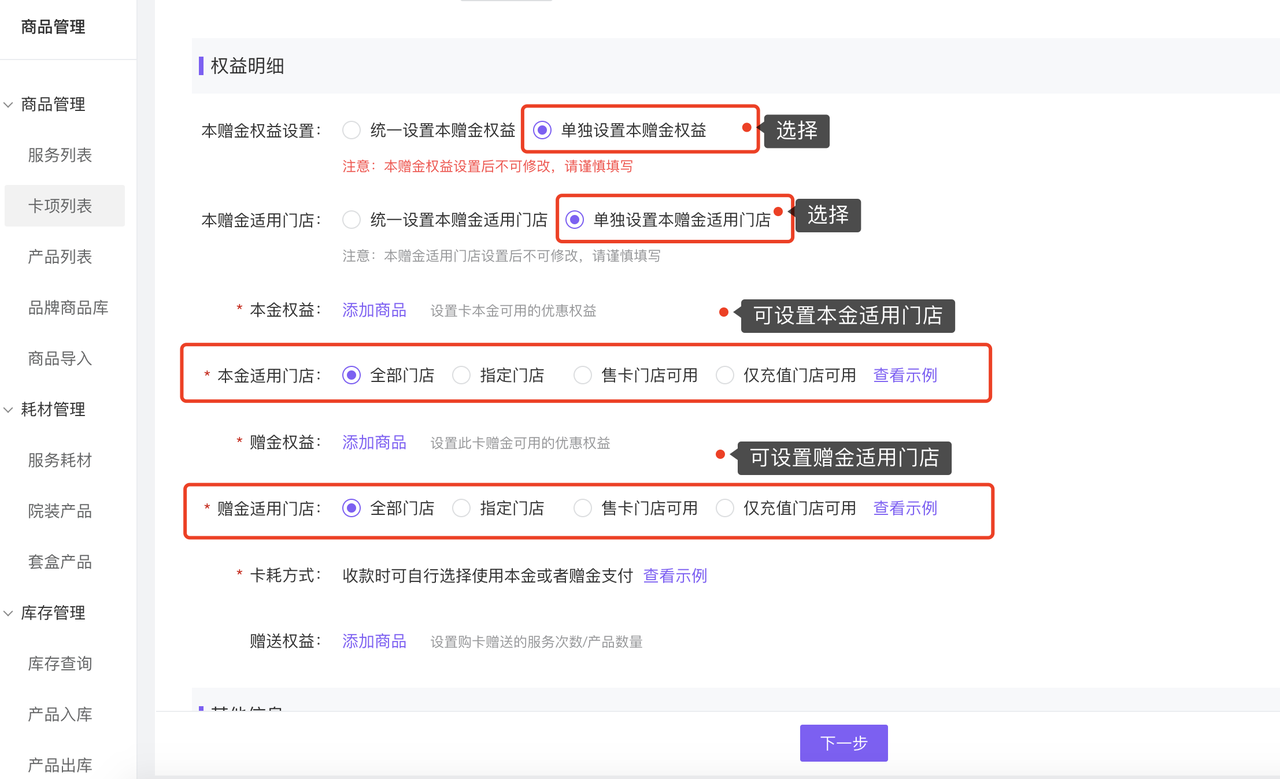Open 库存查询 under 库存管理
This screenshot has height=779, width=1280.
[x=60, y=664]
